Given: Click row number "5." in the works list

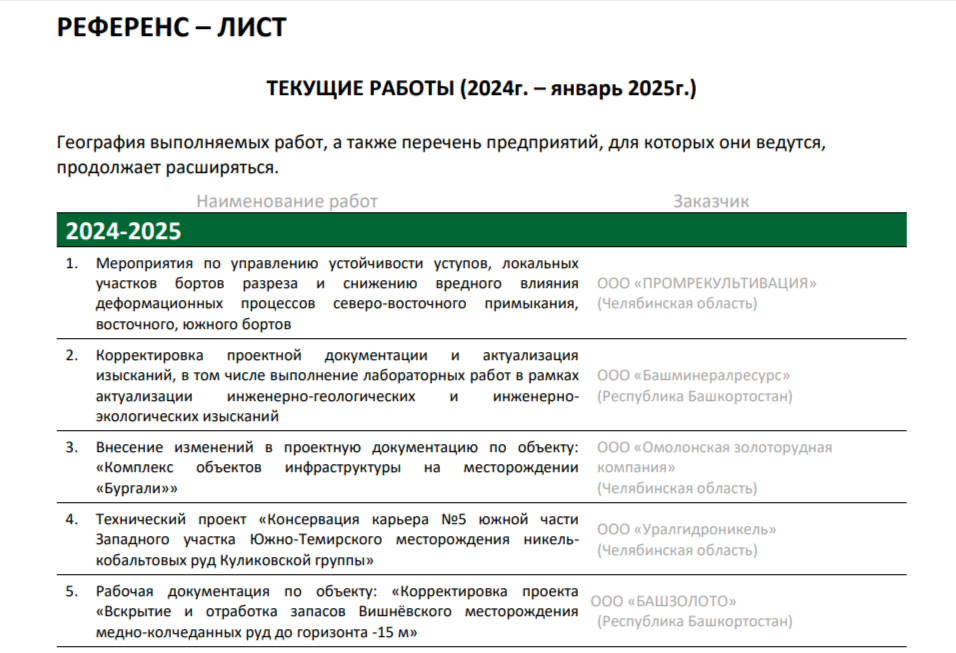Looking at the screenshot, I should pyautogui.click(x=72, y=591).
